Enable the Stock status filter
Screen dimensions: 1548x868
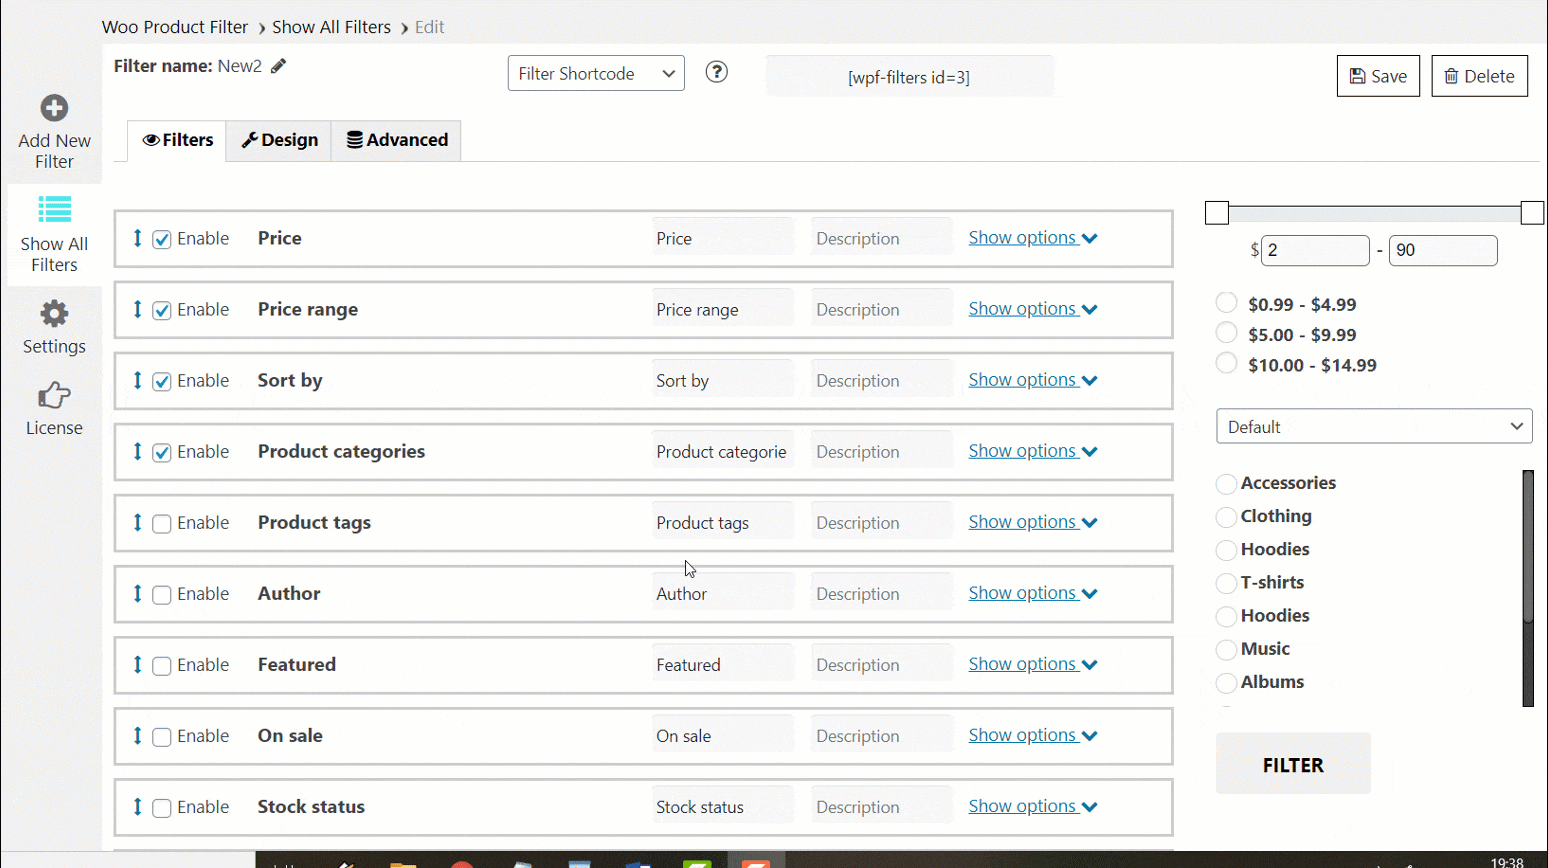[162, 807]
